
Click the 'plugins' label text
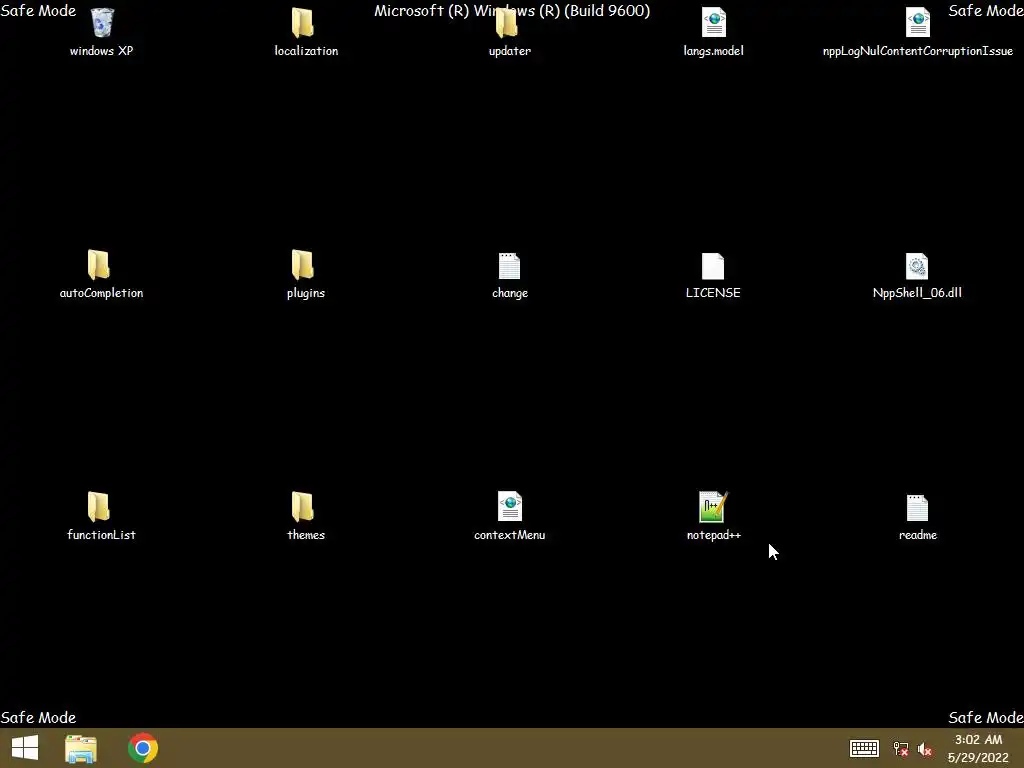click(x=306, y=293)
